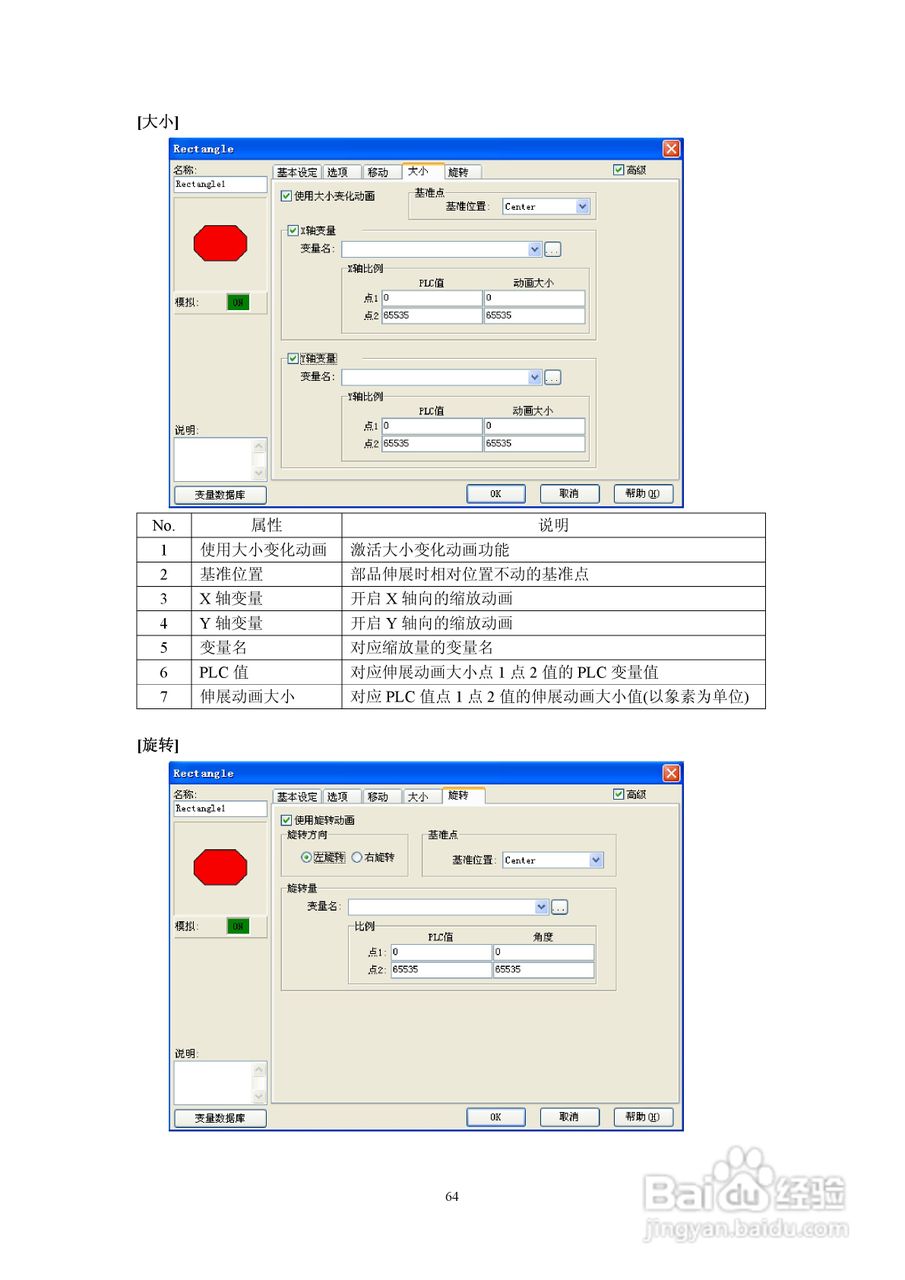This screenshot has height=1280, width=905.
Task: Click the 帮助(H) help button icon
Action: [x=643, y=493]
